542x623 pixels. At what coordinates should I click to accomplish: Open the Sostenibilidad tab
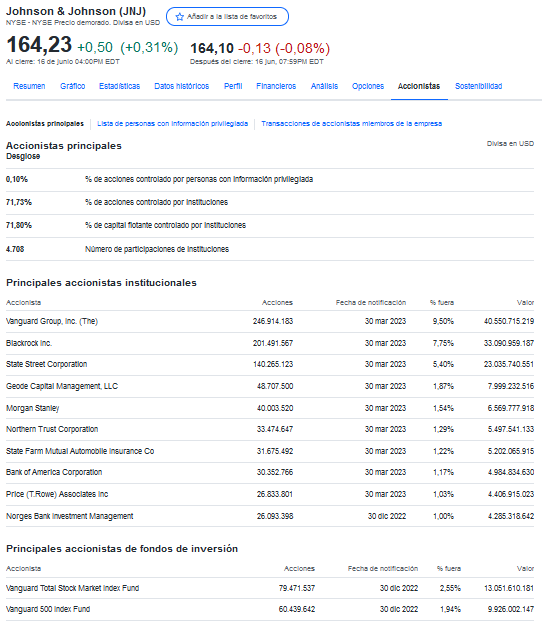478,86
